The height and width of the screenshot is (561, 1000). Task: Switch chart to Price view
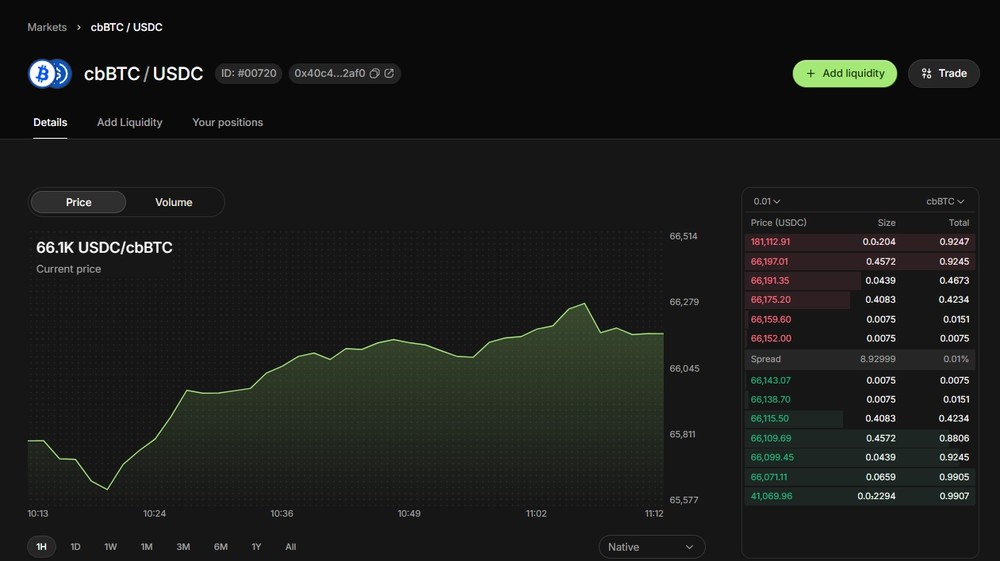click(x=78, y=202)
